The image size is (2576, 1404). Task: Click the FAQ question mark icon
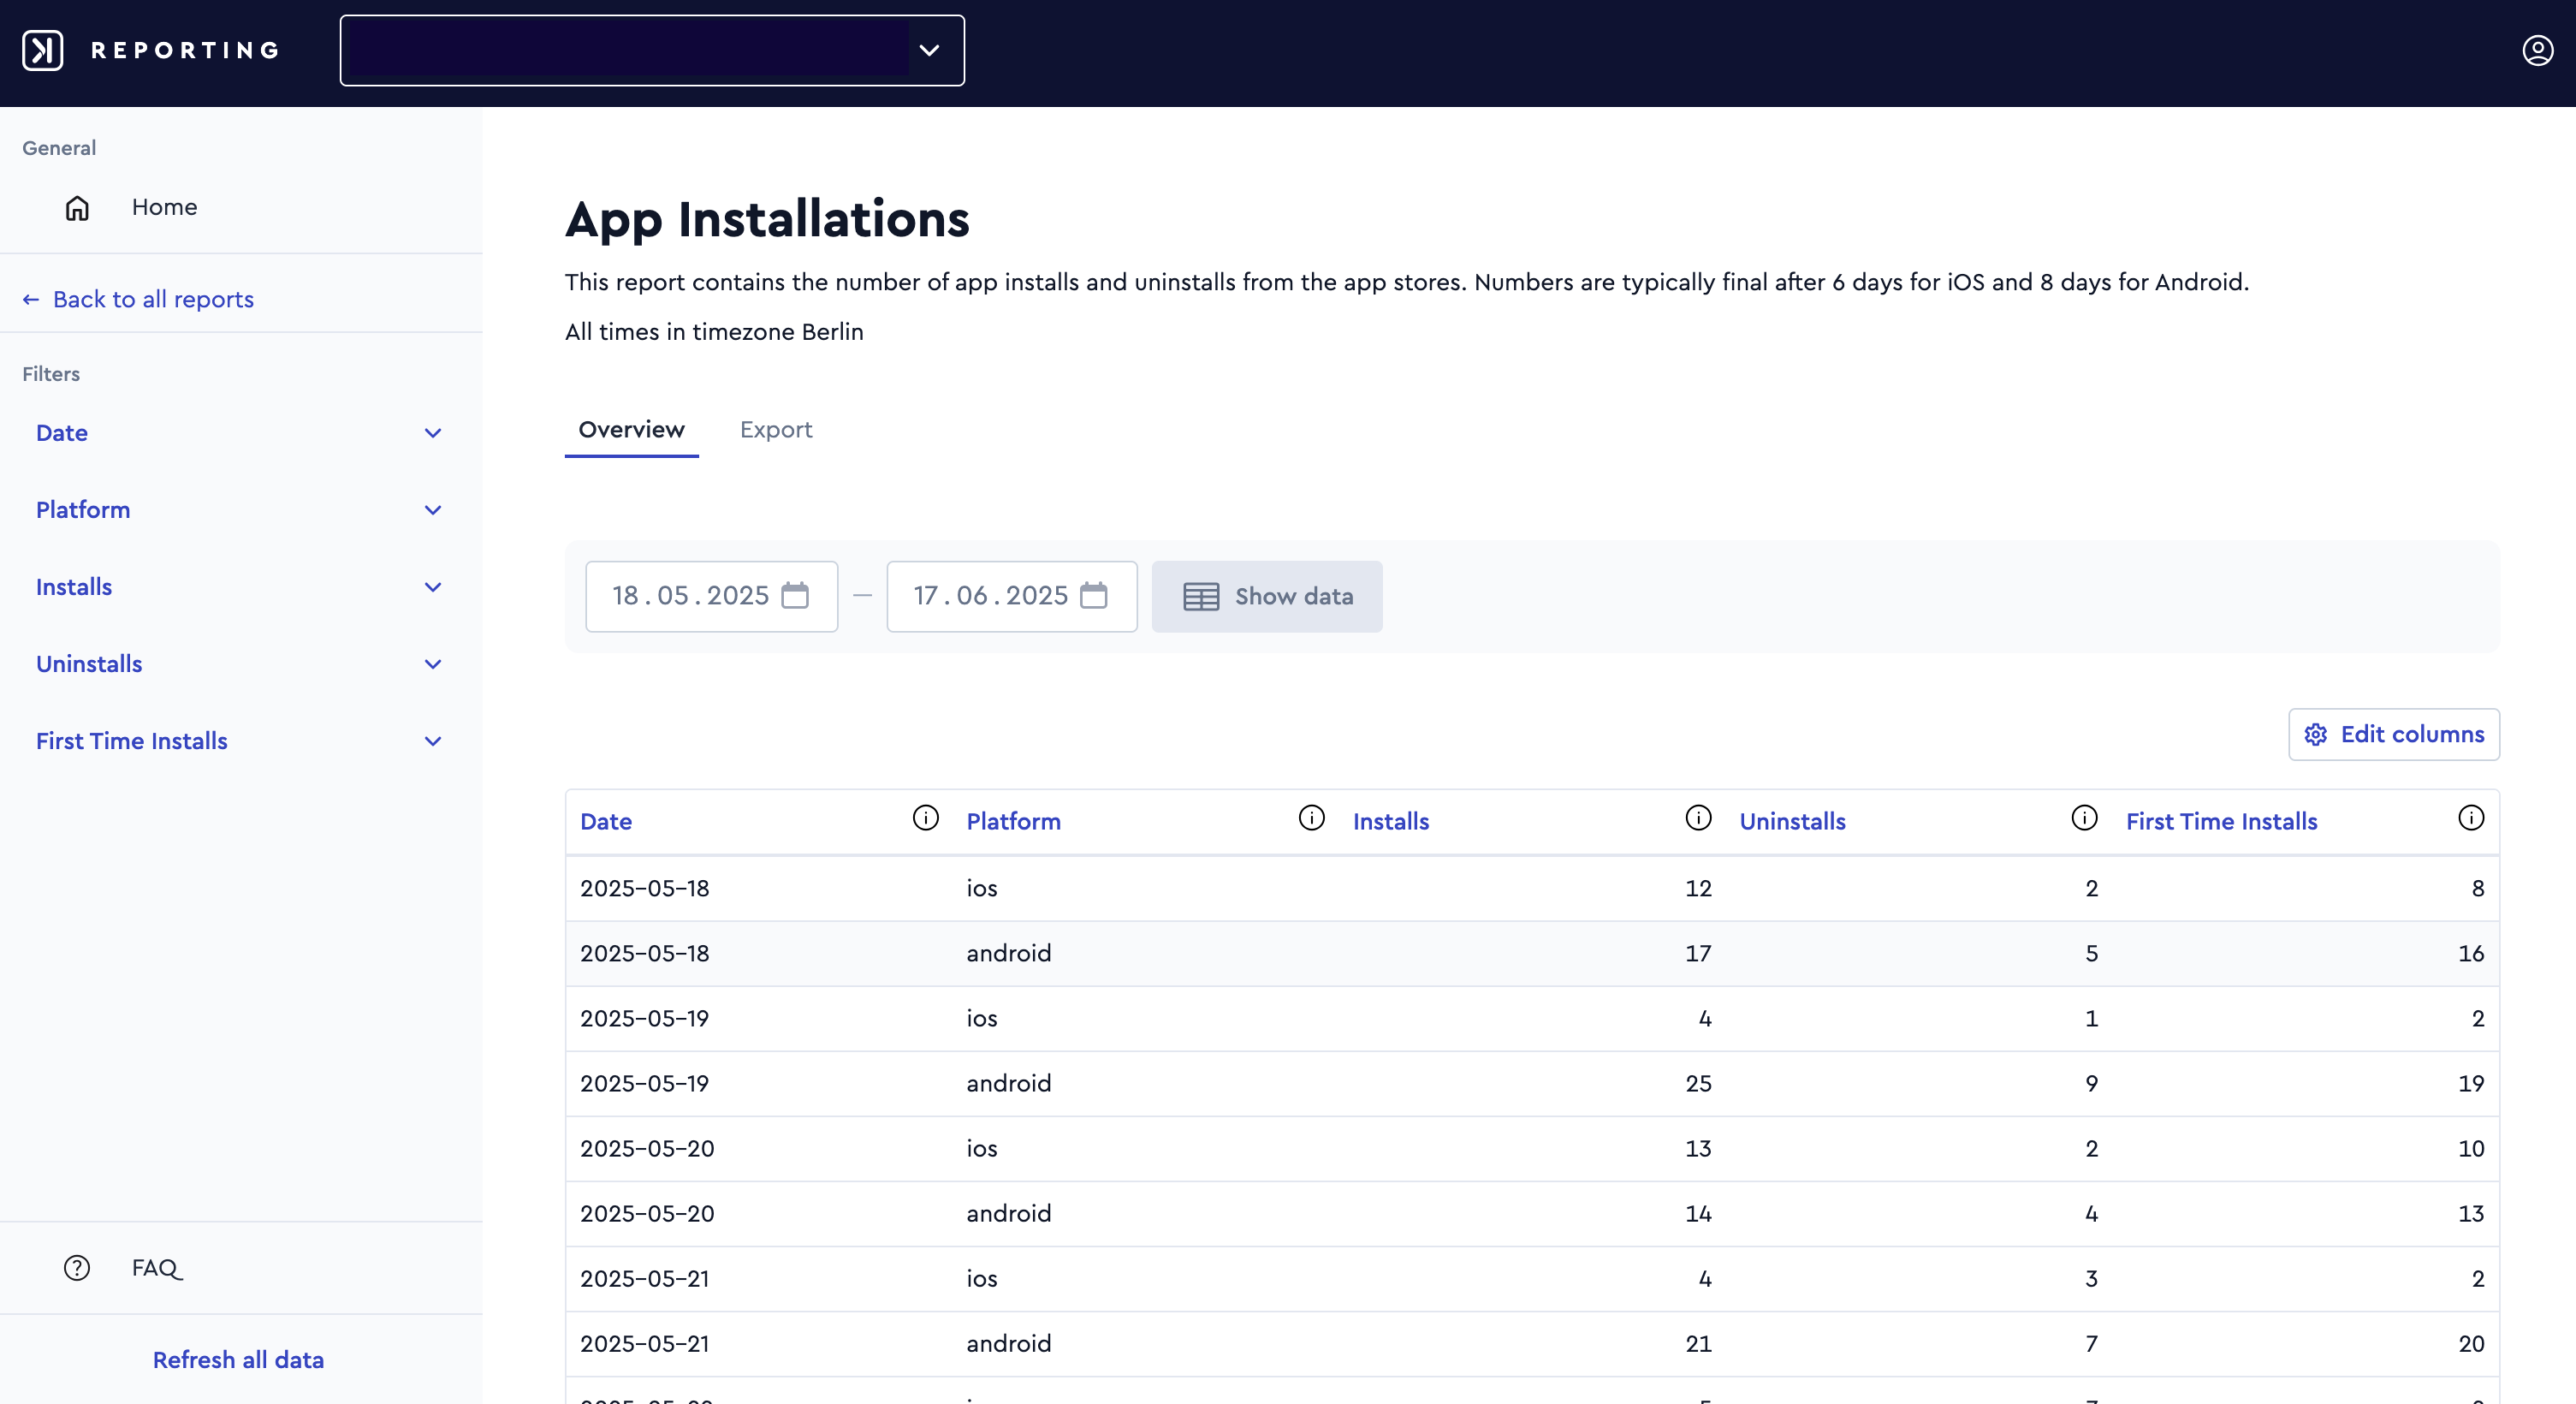tap(77, 1268)
